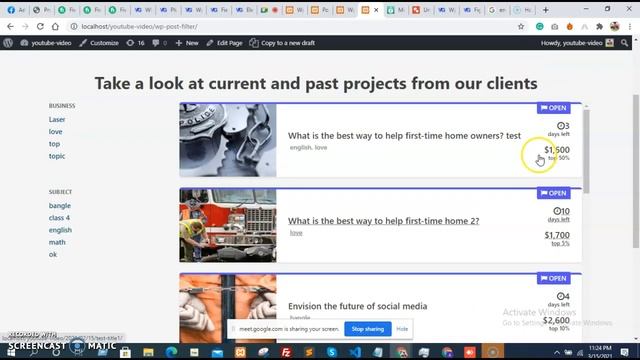Go back with browser back arrow
This screenshot has height=360, width=640.
point(10,27)
